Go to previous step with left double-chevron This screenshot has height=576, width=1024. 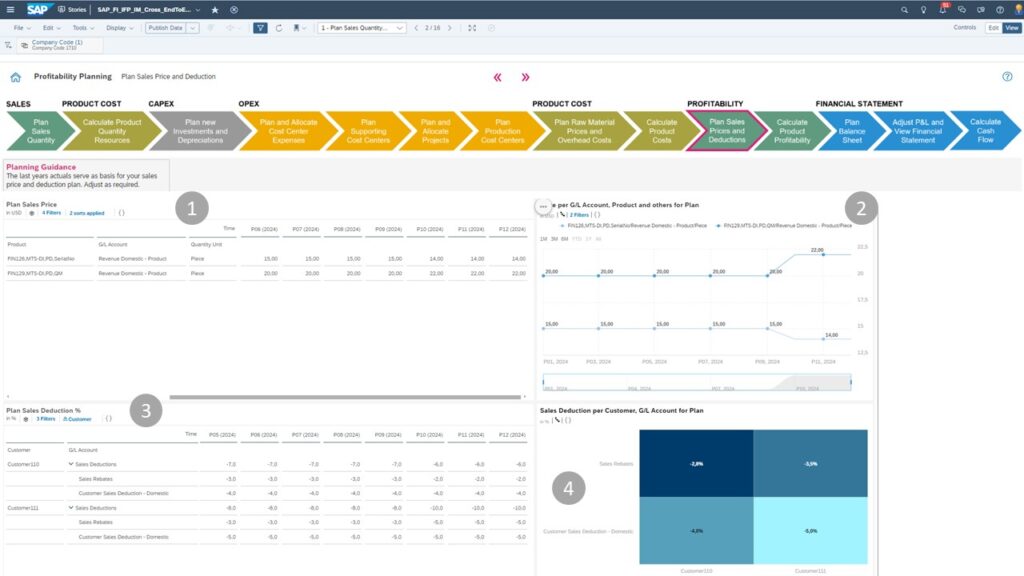(498, 77)
